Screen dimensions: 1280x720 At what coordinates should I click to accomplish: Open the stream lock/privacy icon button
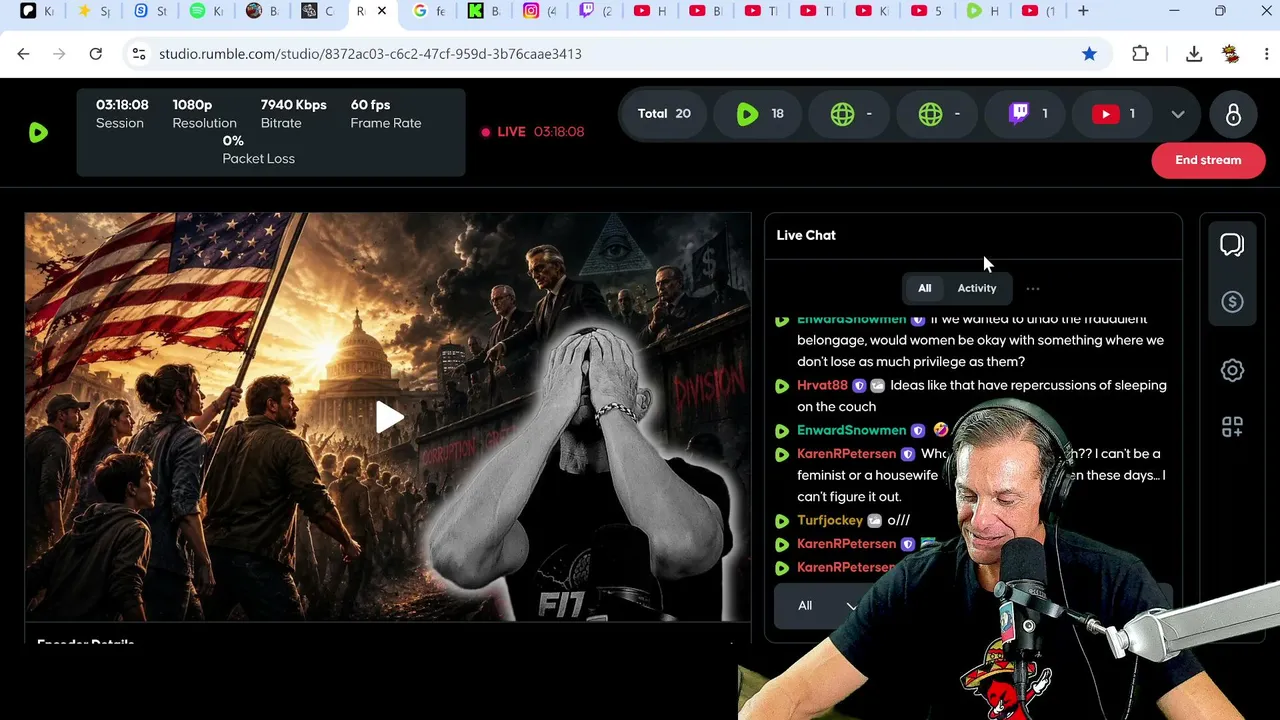[x=1233, y=114]
